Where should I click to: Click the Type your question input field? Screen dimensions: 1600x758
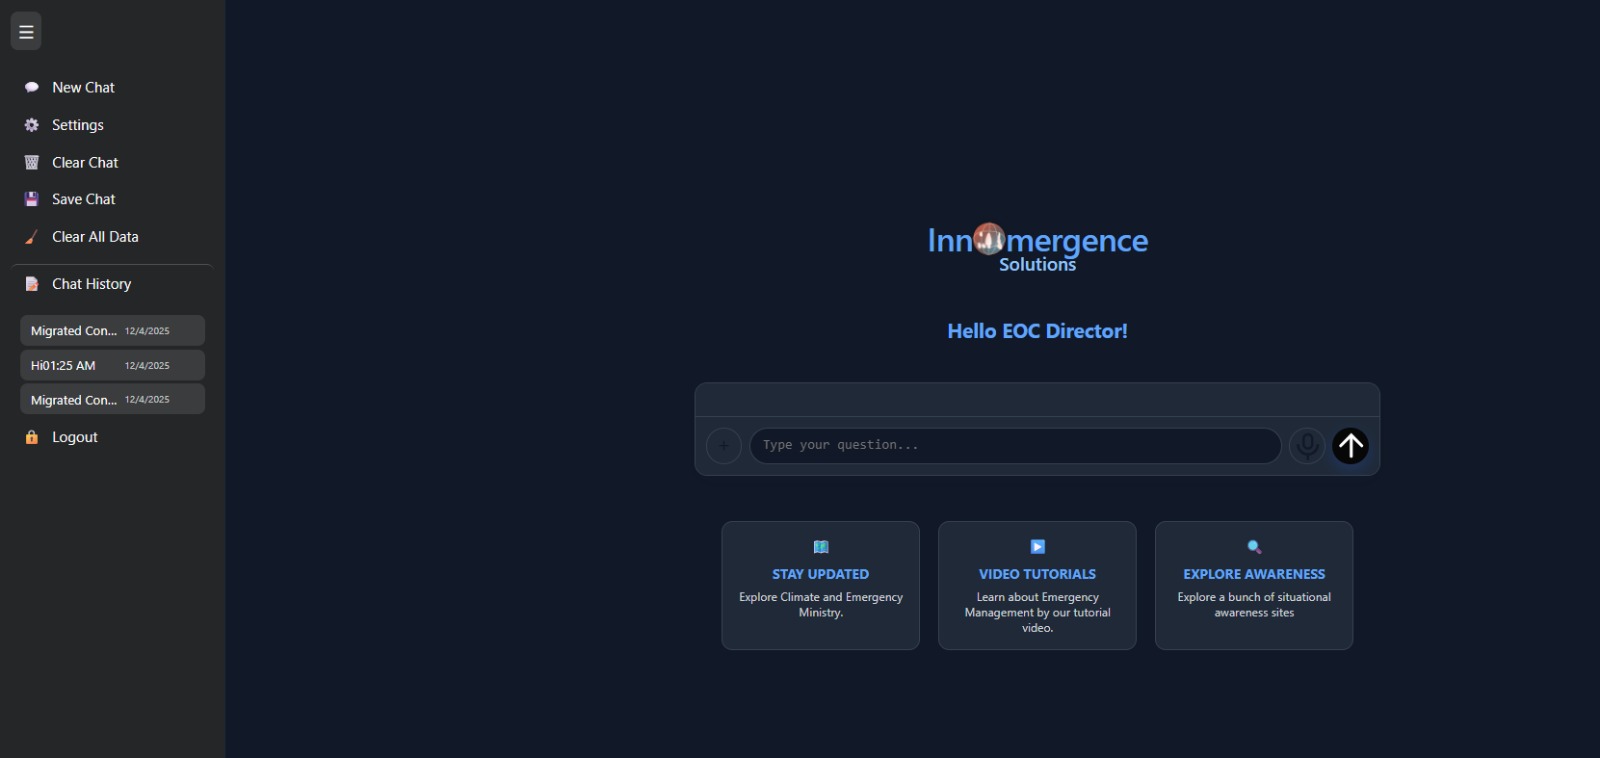1014,446
